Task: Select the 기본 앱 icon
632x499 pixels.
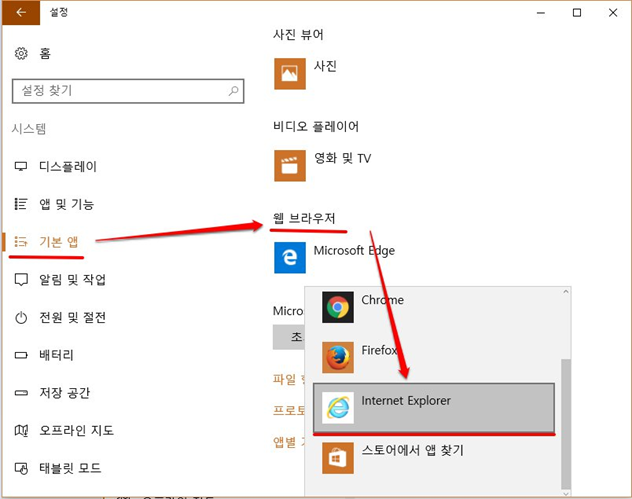Action: click(x=21, y=241)
